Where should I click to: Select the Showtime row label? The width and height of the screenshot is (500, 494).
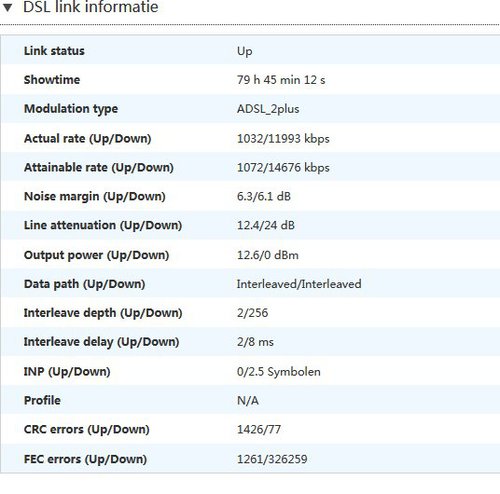pyautogui.click(x=52, y=80)
